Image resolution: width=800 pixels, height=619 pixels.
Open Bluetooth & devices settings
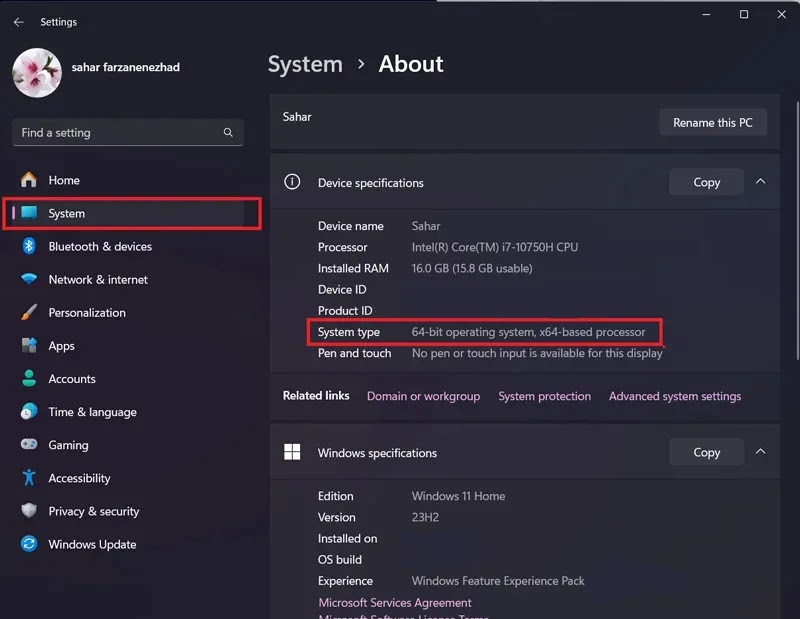pos(100,246)
